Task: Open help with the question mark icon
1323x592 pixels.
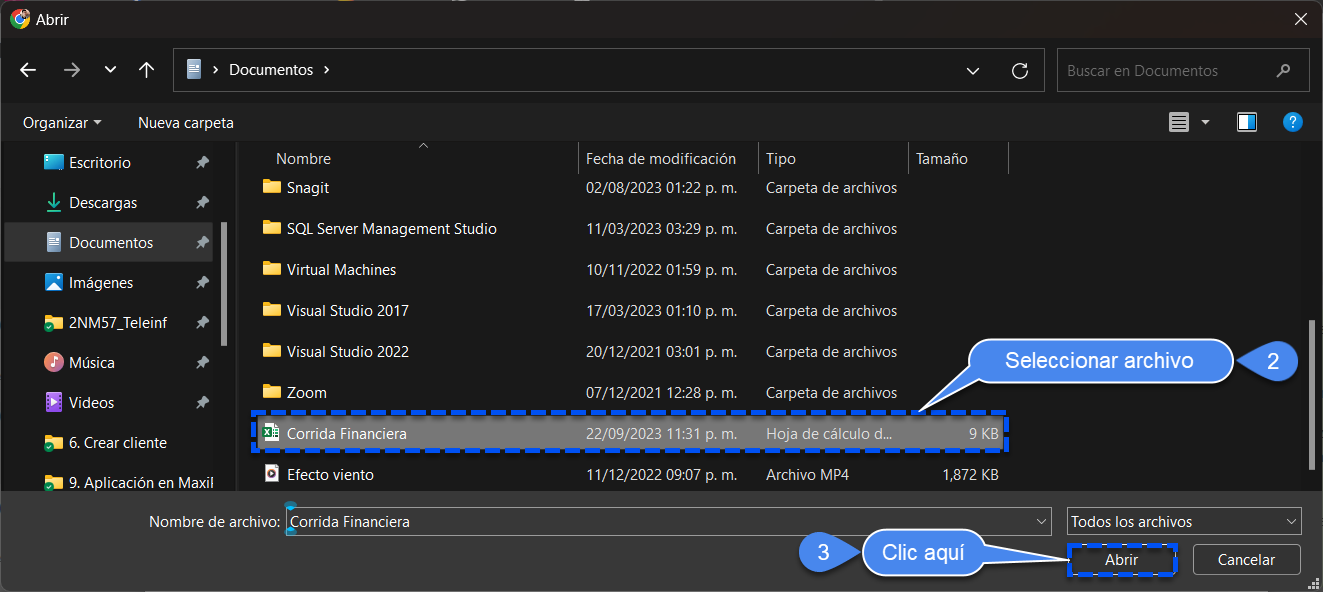Action: [1293, 122]
